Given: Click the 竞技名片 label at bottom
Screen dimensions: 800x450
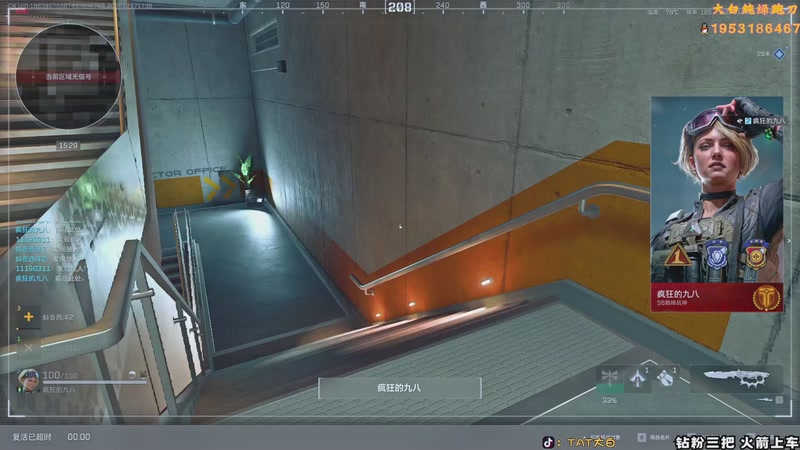Looking at the screenshot, I should [659, 438].
